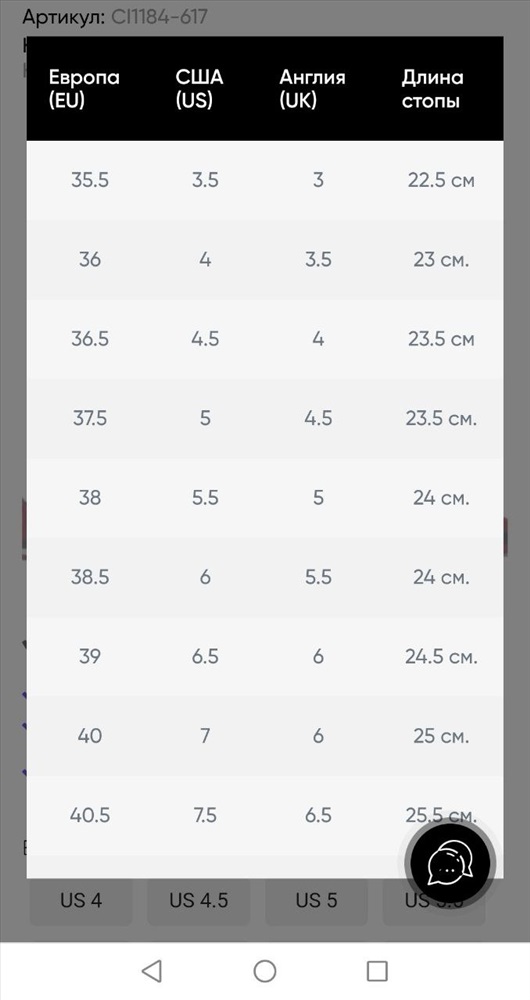This screenshot has width=530, height=1000.
Task: Click the 24.5 см. foot length cell
Action: [441, 656]
